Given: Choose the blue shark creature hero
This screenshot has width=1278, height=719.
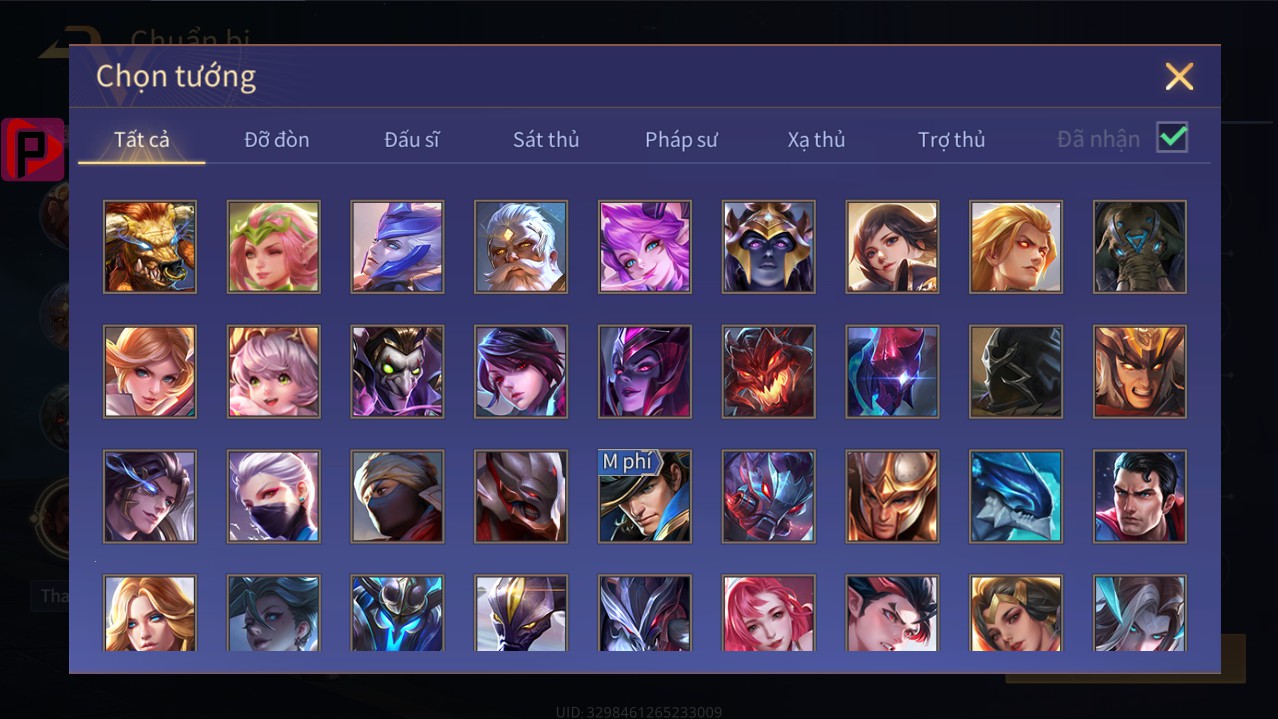Looking at the screenshot, I should pyautogui.click(x=1016, y=496).
